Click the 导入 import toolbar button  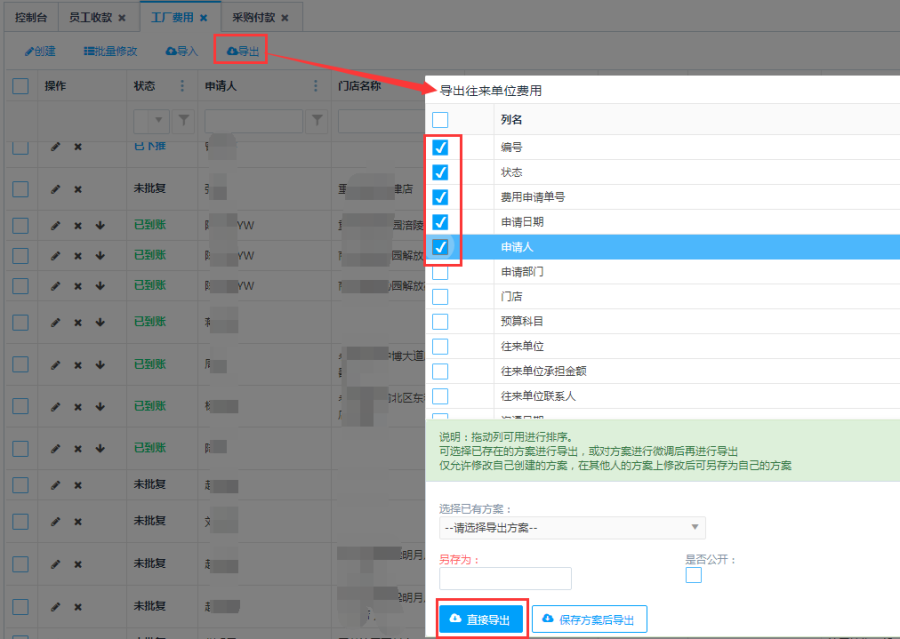pos(182,50)
